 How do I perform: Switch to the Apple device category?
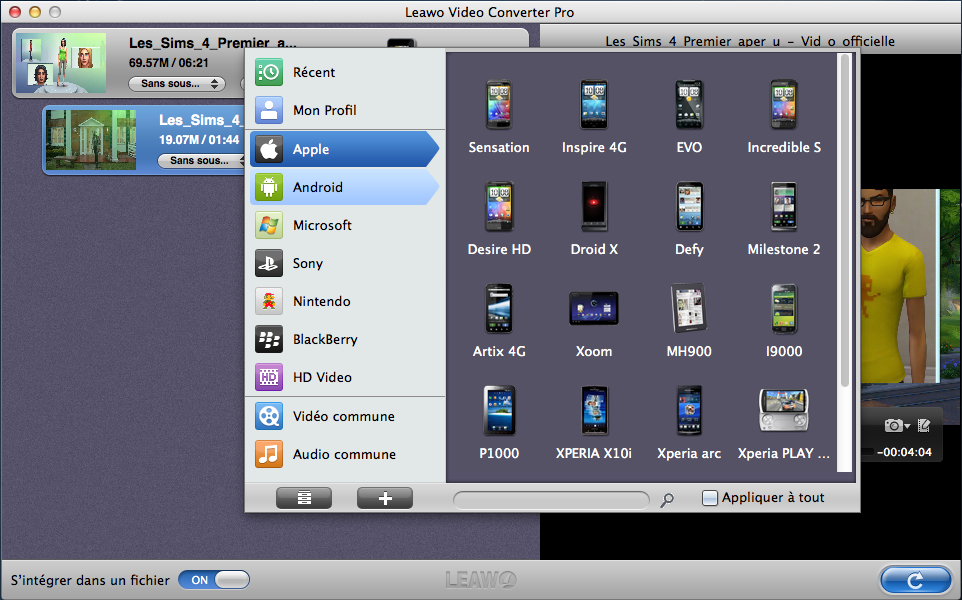click(345, 149)
